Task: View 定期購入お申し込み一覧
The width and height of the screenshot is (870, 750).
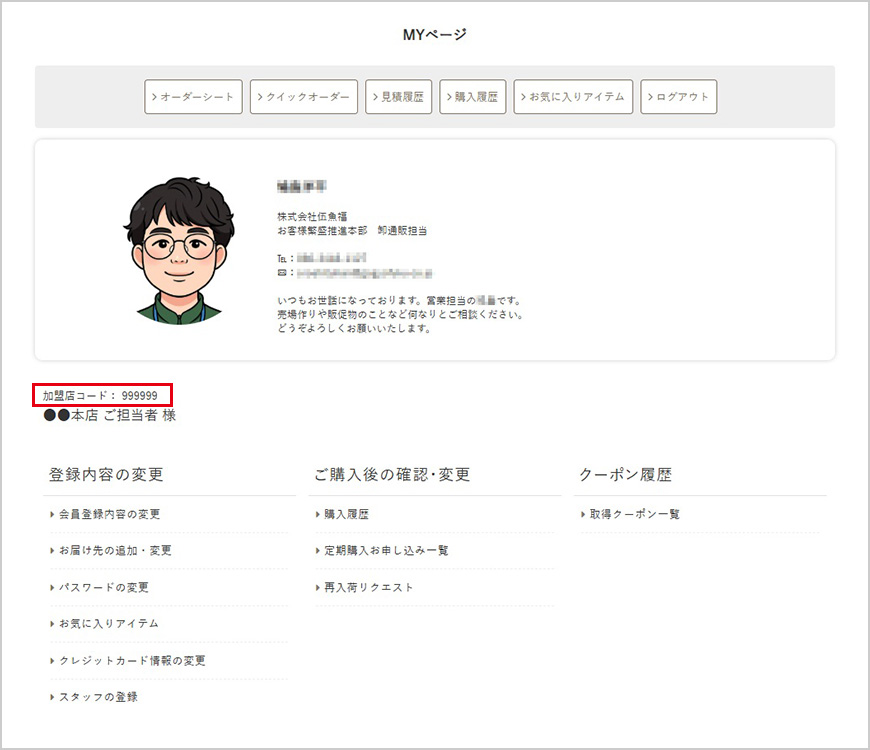Action: 386,551
